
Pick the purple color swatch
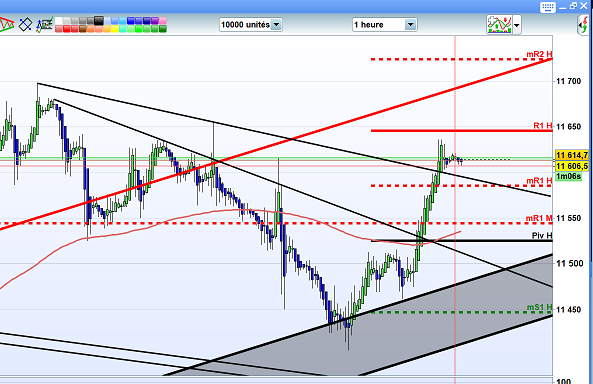pos(155,20)
